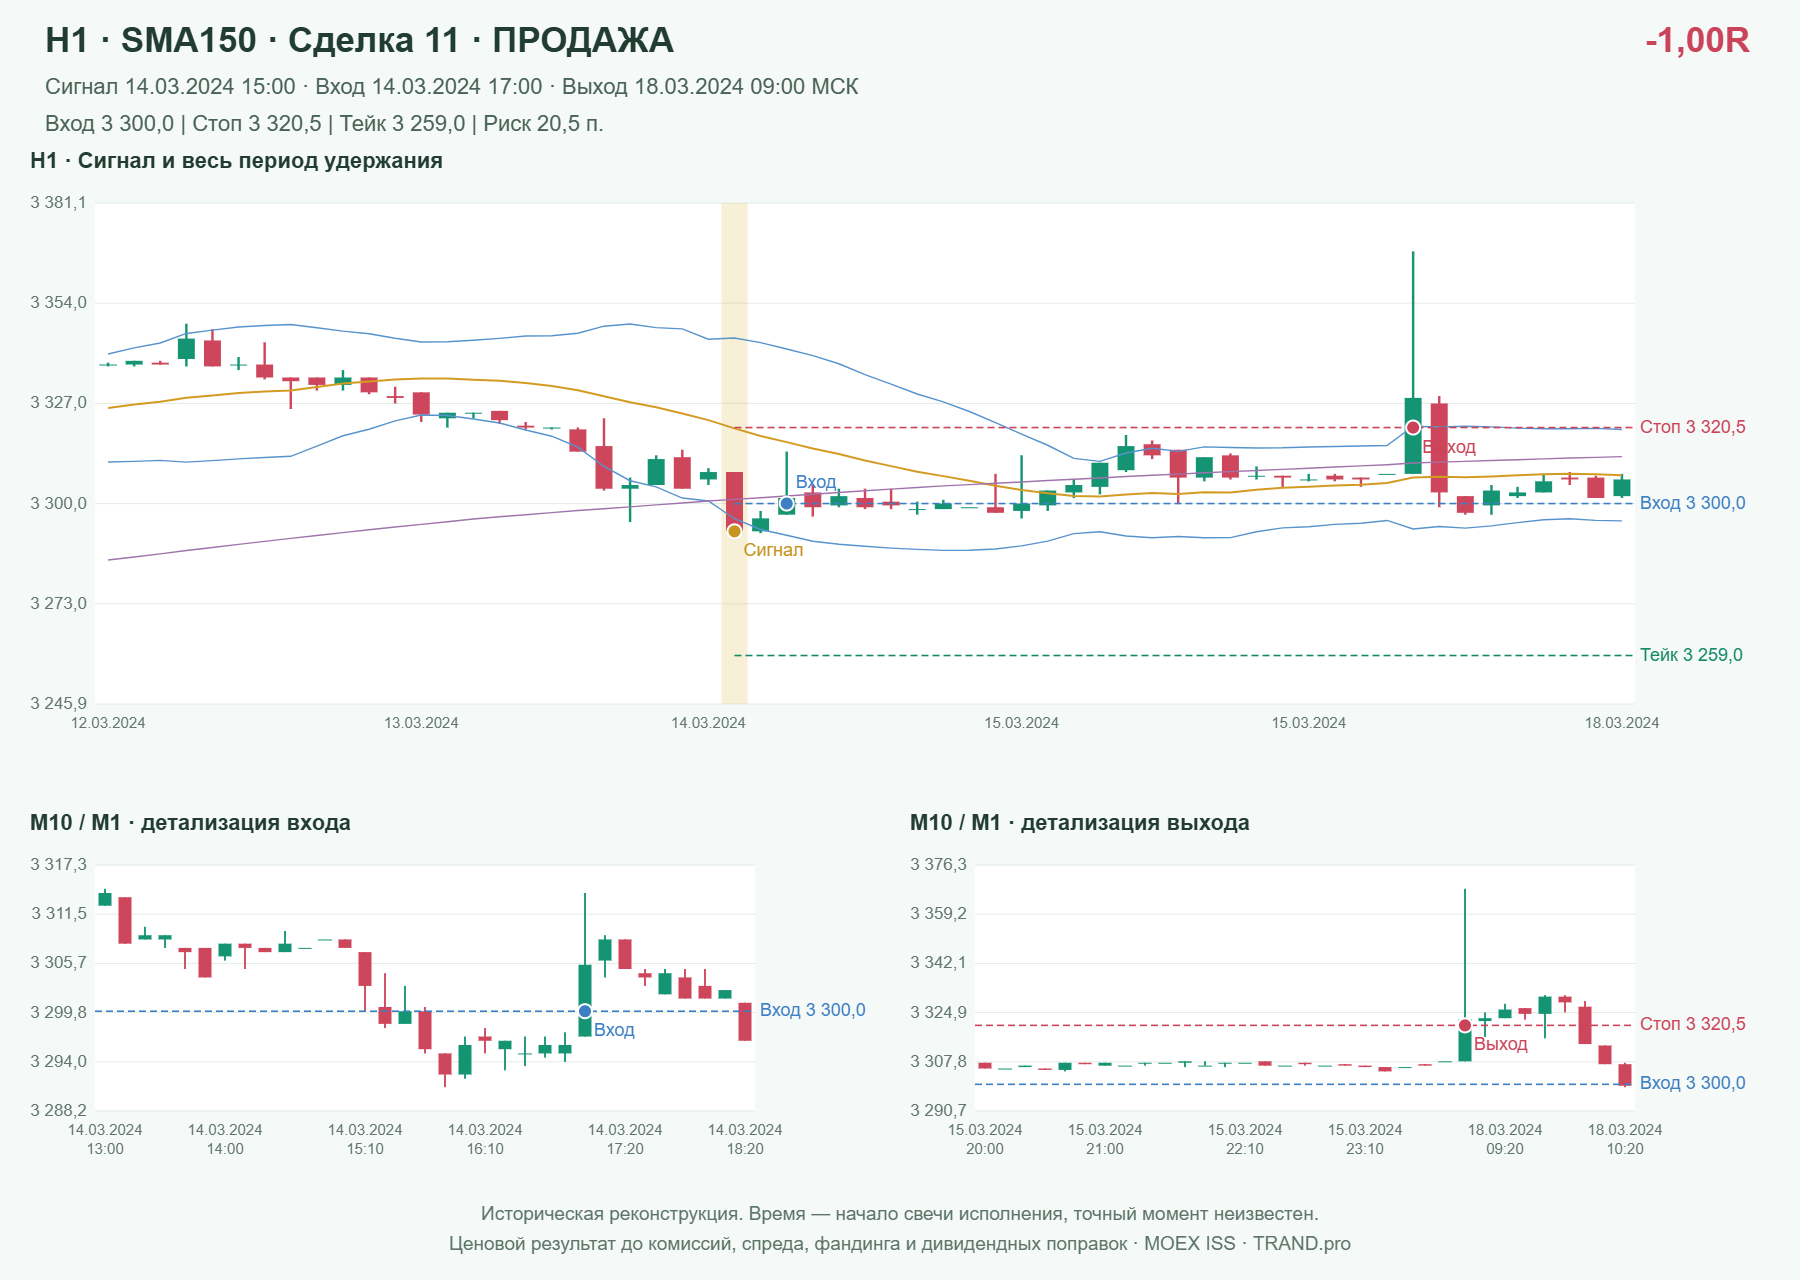
Task: Click the blue Вход marker on H1 chart
Action: pos(787,504)
